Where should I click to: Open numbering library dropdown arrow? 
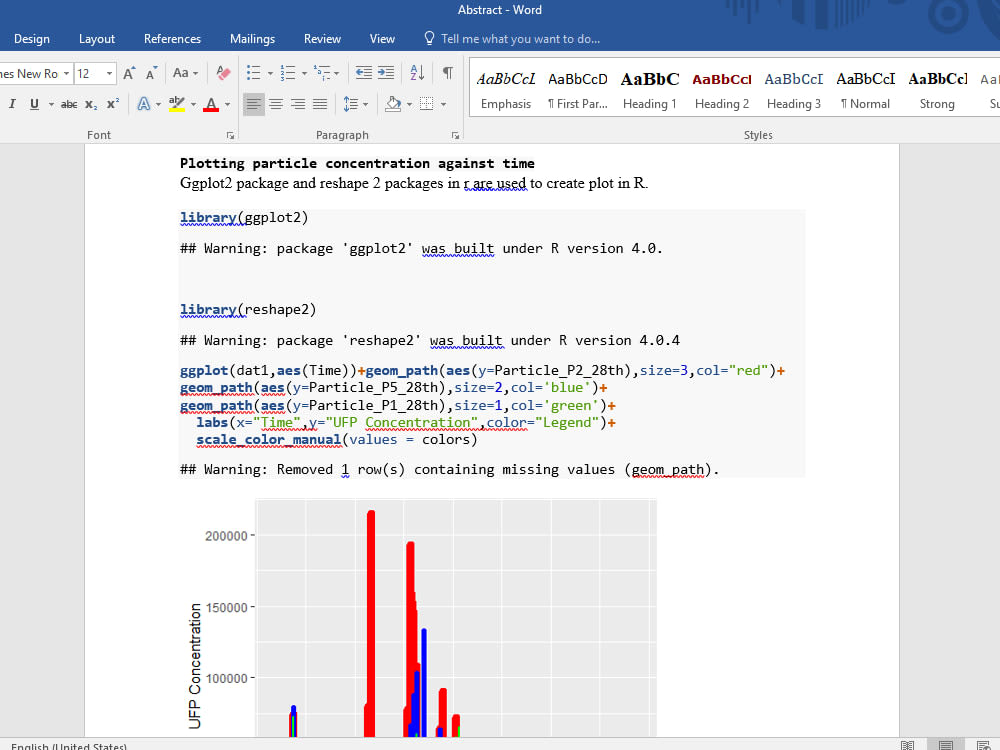click(304, 73)
